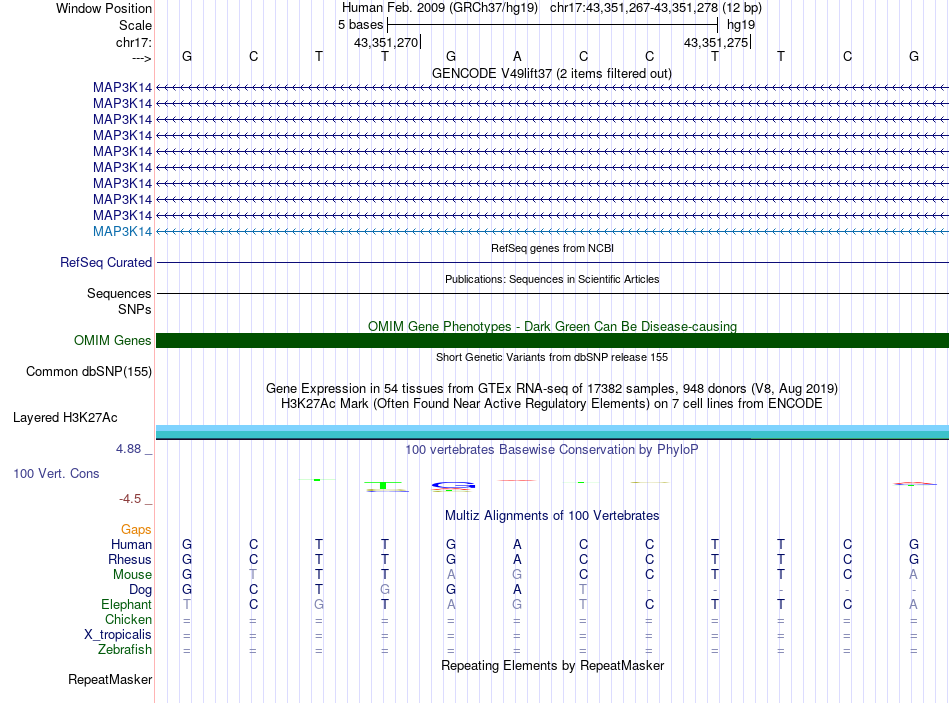Screen dimensions: 950x703
Task: Click the 43,351,270 coordinate marker
Action: click(x=386, y=42)
